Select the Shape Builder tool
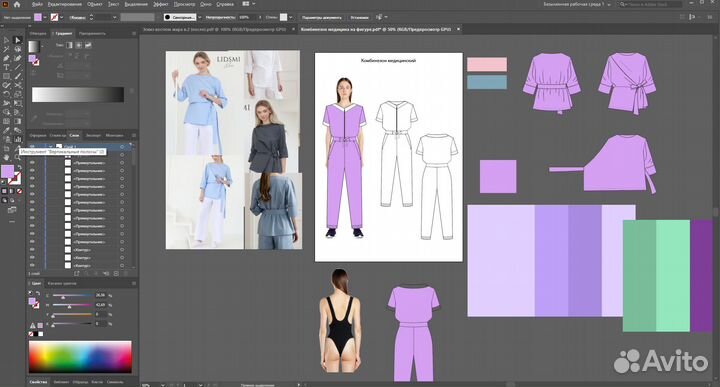The image size is (720, 387). coord(6,112)
